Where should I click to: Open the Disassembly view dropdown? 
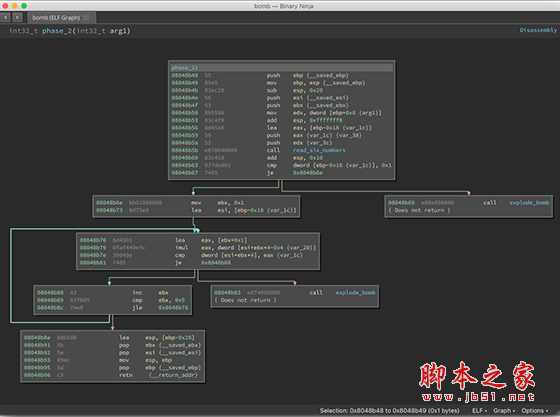tap(538, 30)
